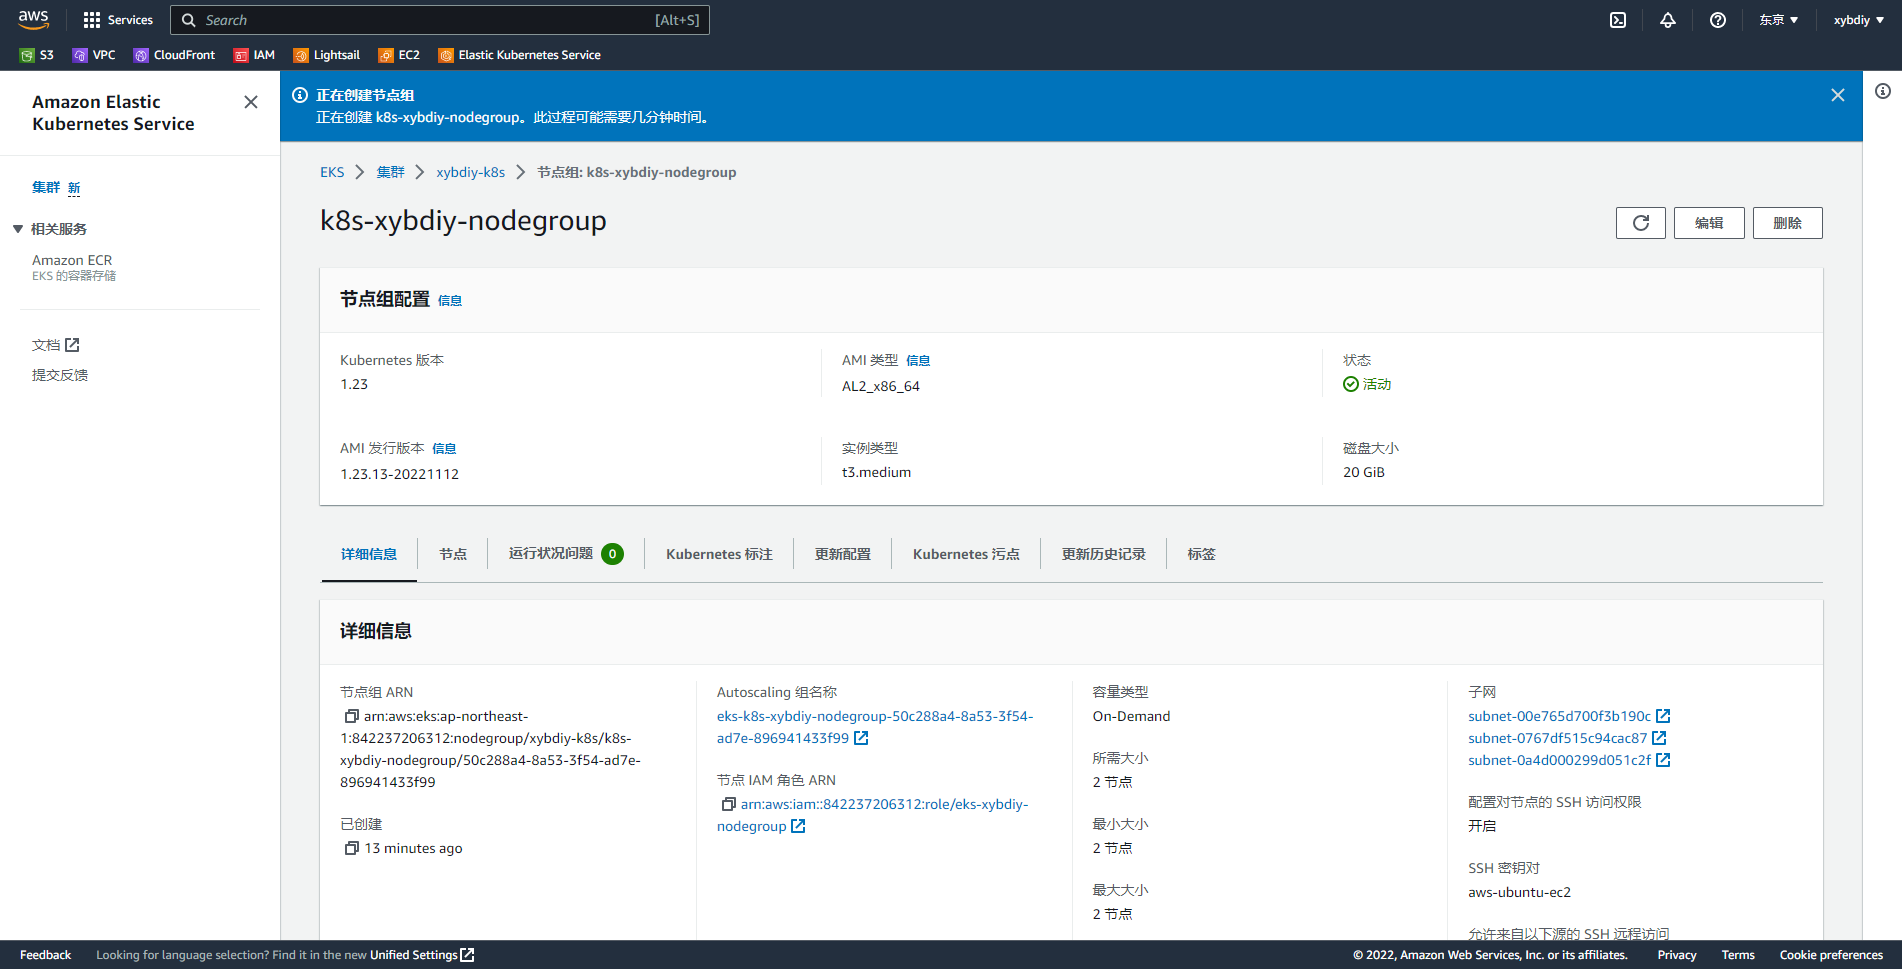This screenshot has height=969, width=1902.
Task: Select the 1.23.13-20221112 AMI release value
Action: (399, 474)
